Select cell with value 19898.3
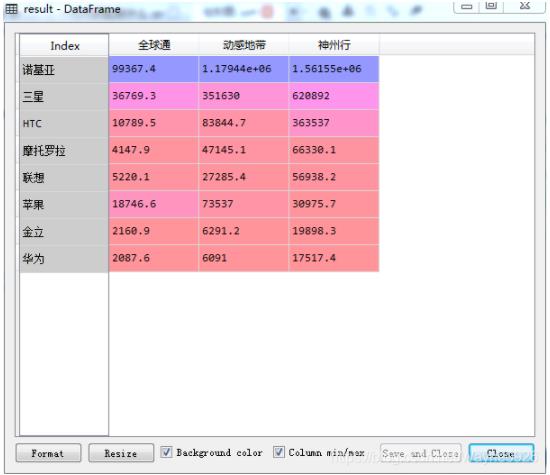The height and width of the screenshot is (475, 550). pyautogui.click(x=334, y=231)
